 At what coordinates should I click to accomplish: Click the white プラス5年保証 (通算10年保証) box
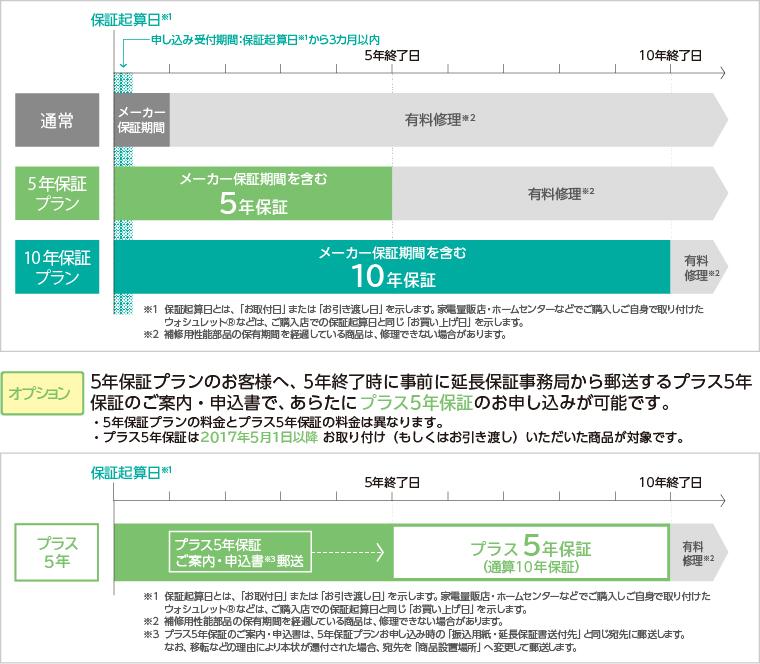tap(531, 552)
